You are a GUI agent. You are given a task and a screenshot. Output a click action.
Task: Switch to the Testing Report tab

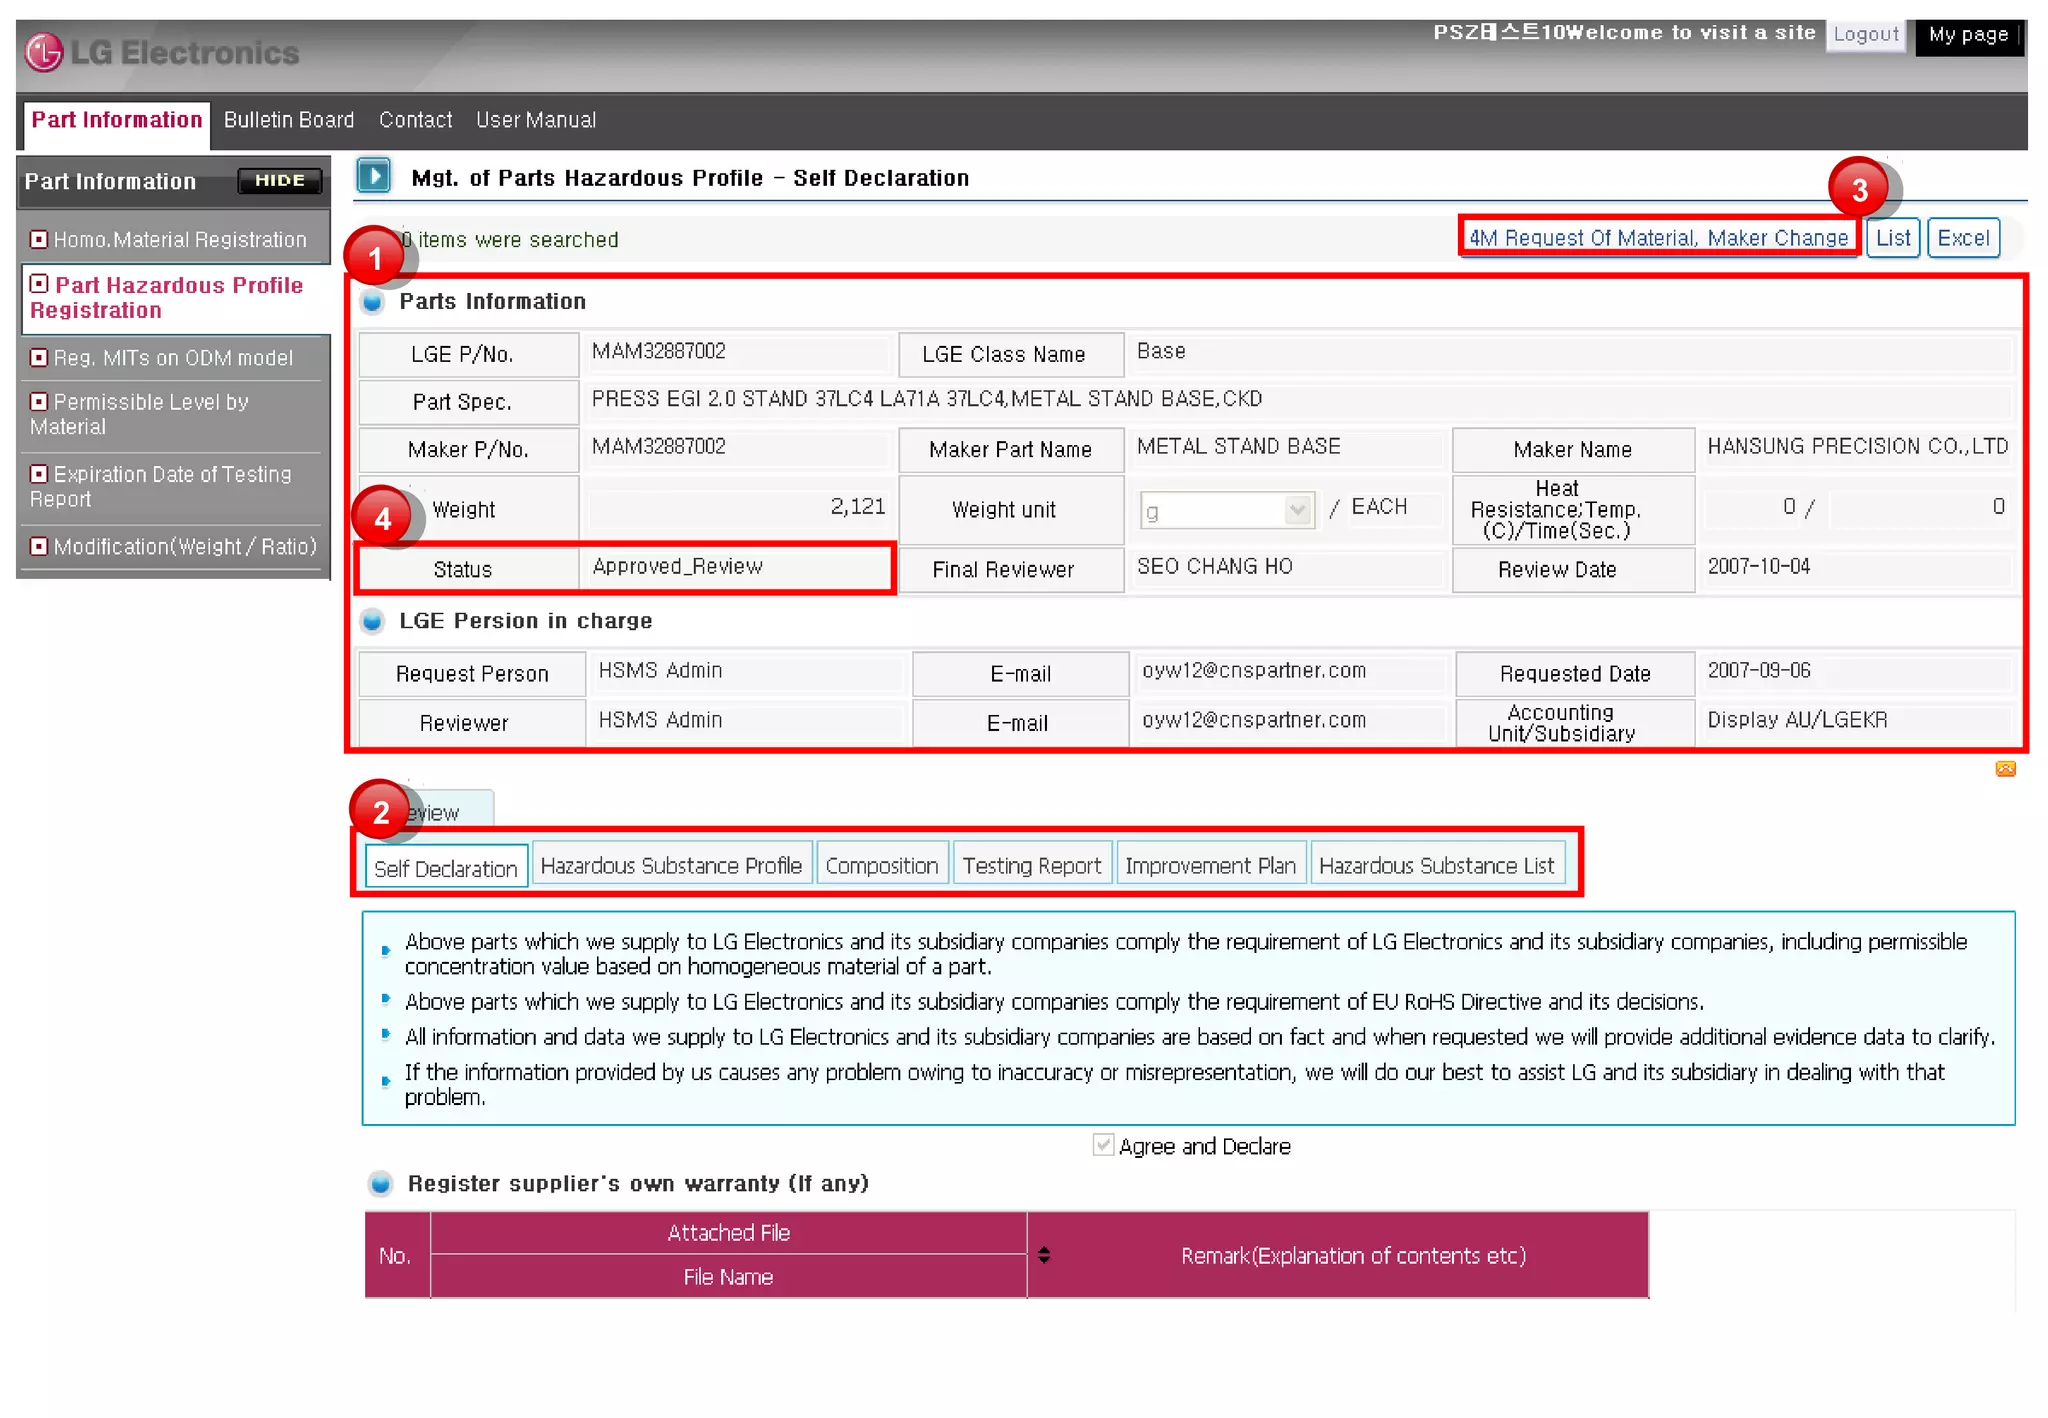[x=1031, y=866]
